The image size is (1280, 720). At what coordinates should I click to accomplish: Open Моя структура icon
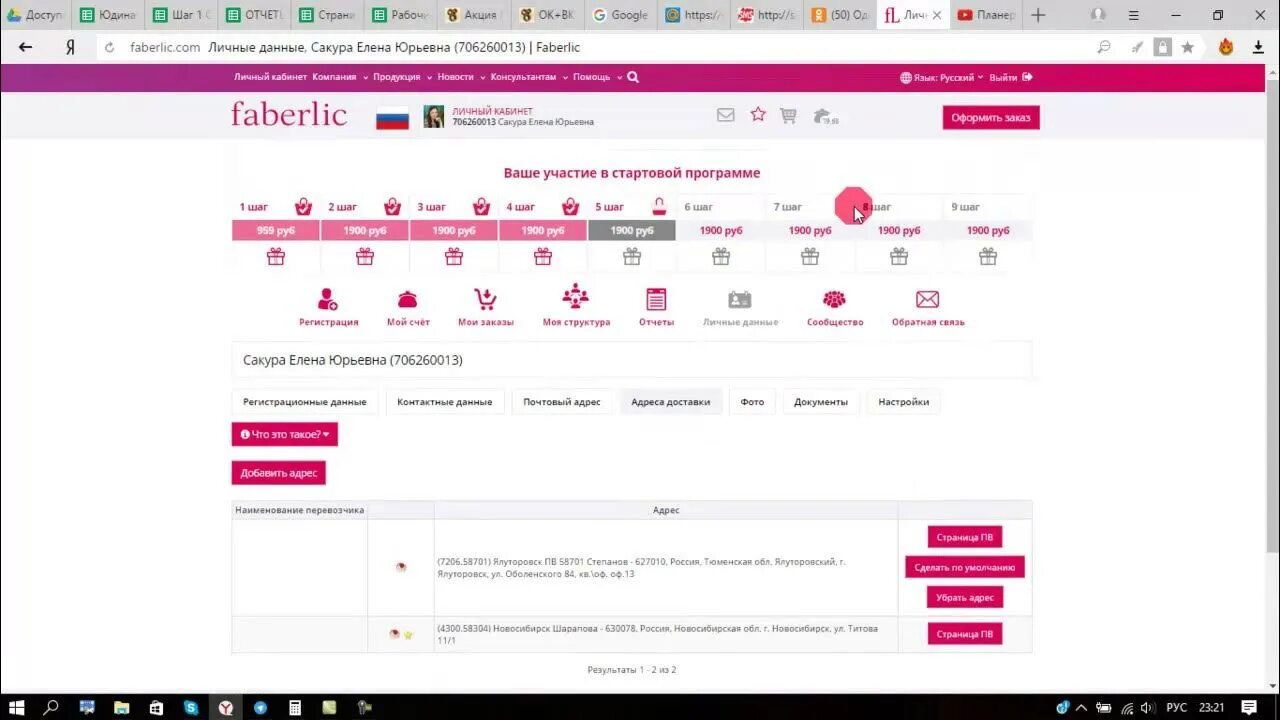click(576, 298)
